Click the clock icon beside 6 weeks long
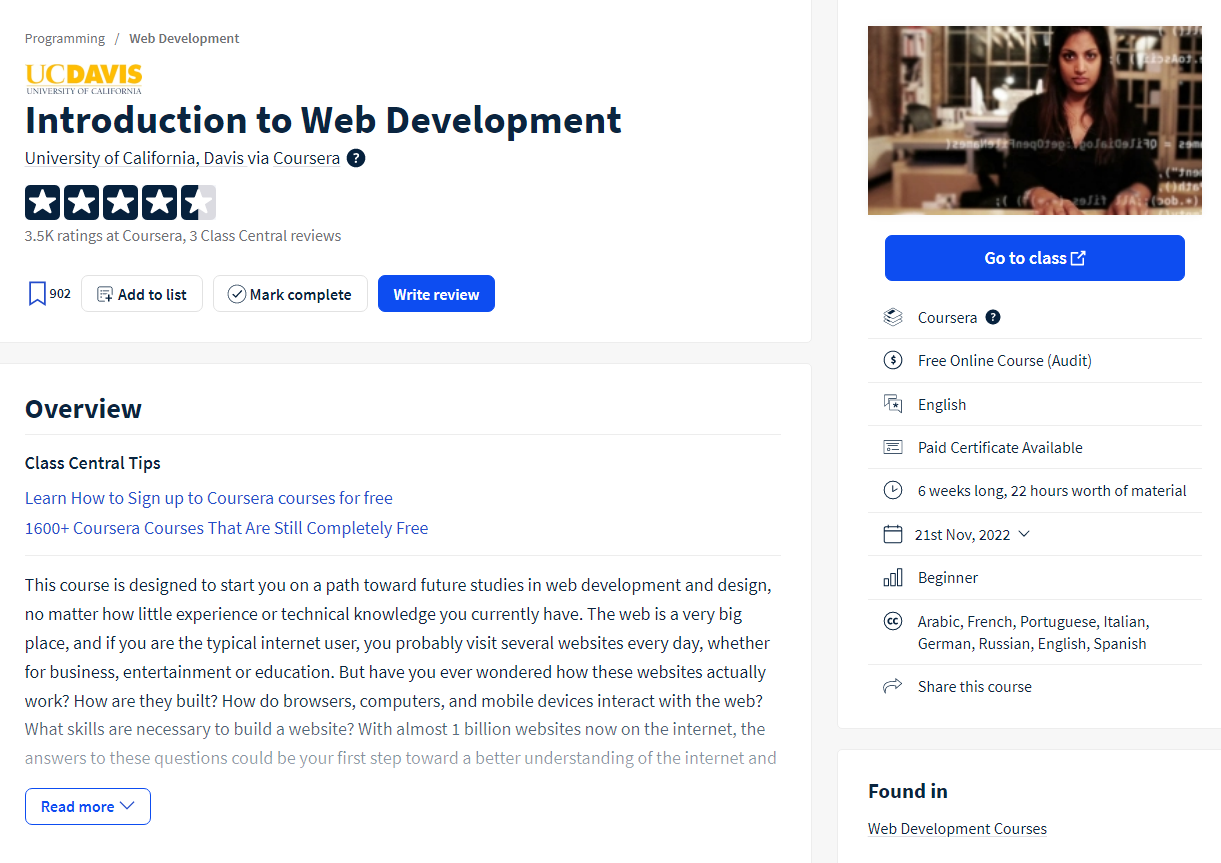1221x863 pixels. pyautogui.click(x=893, y=490)
